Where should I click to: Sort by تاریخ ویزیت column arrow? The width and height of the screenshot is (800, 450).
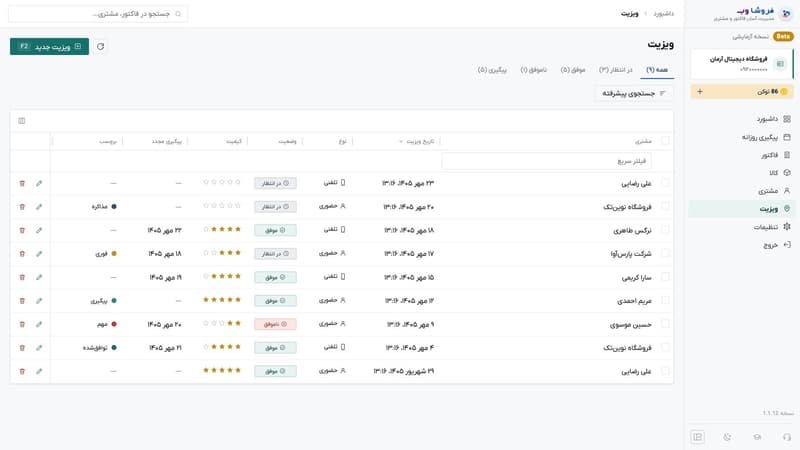[x=401, y=141]
